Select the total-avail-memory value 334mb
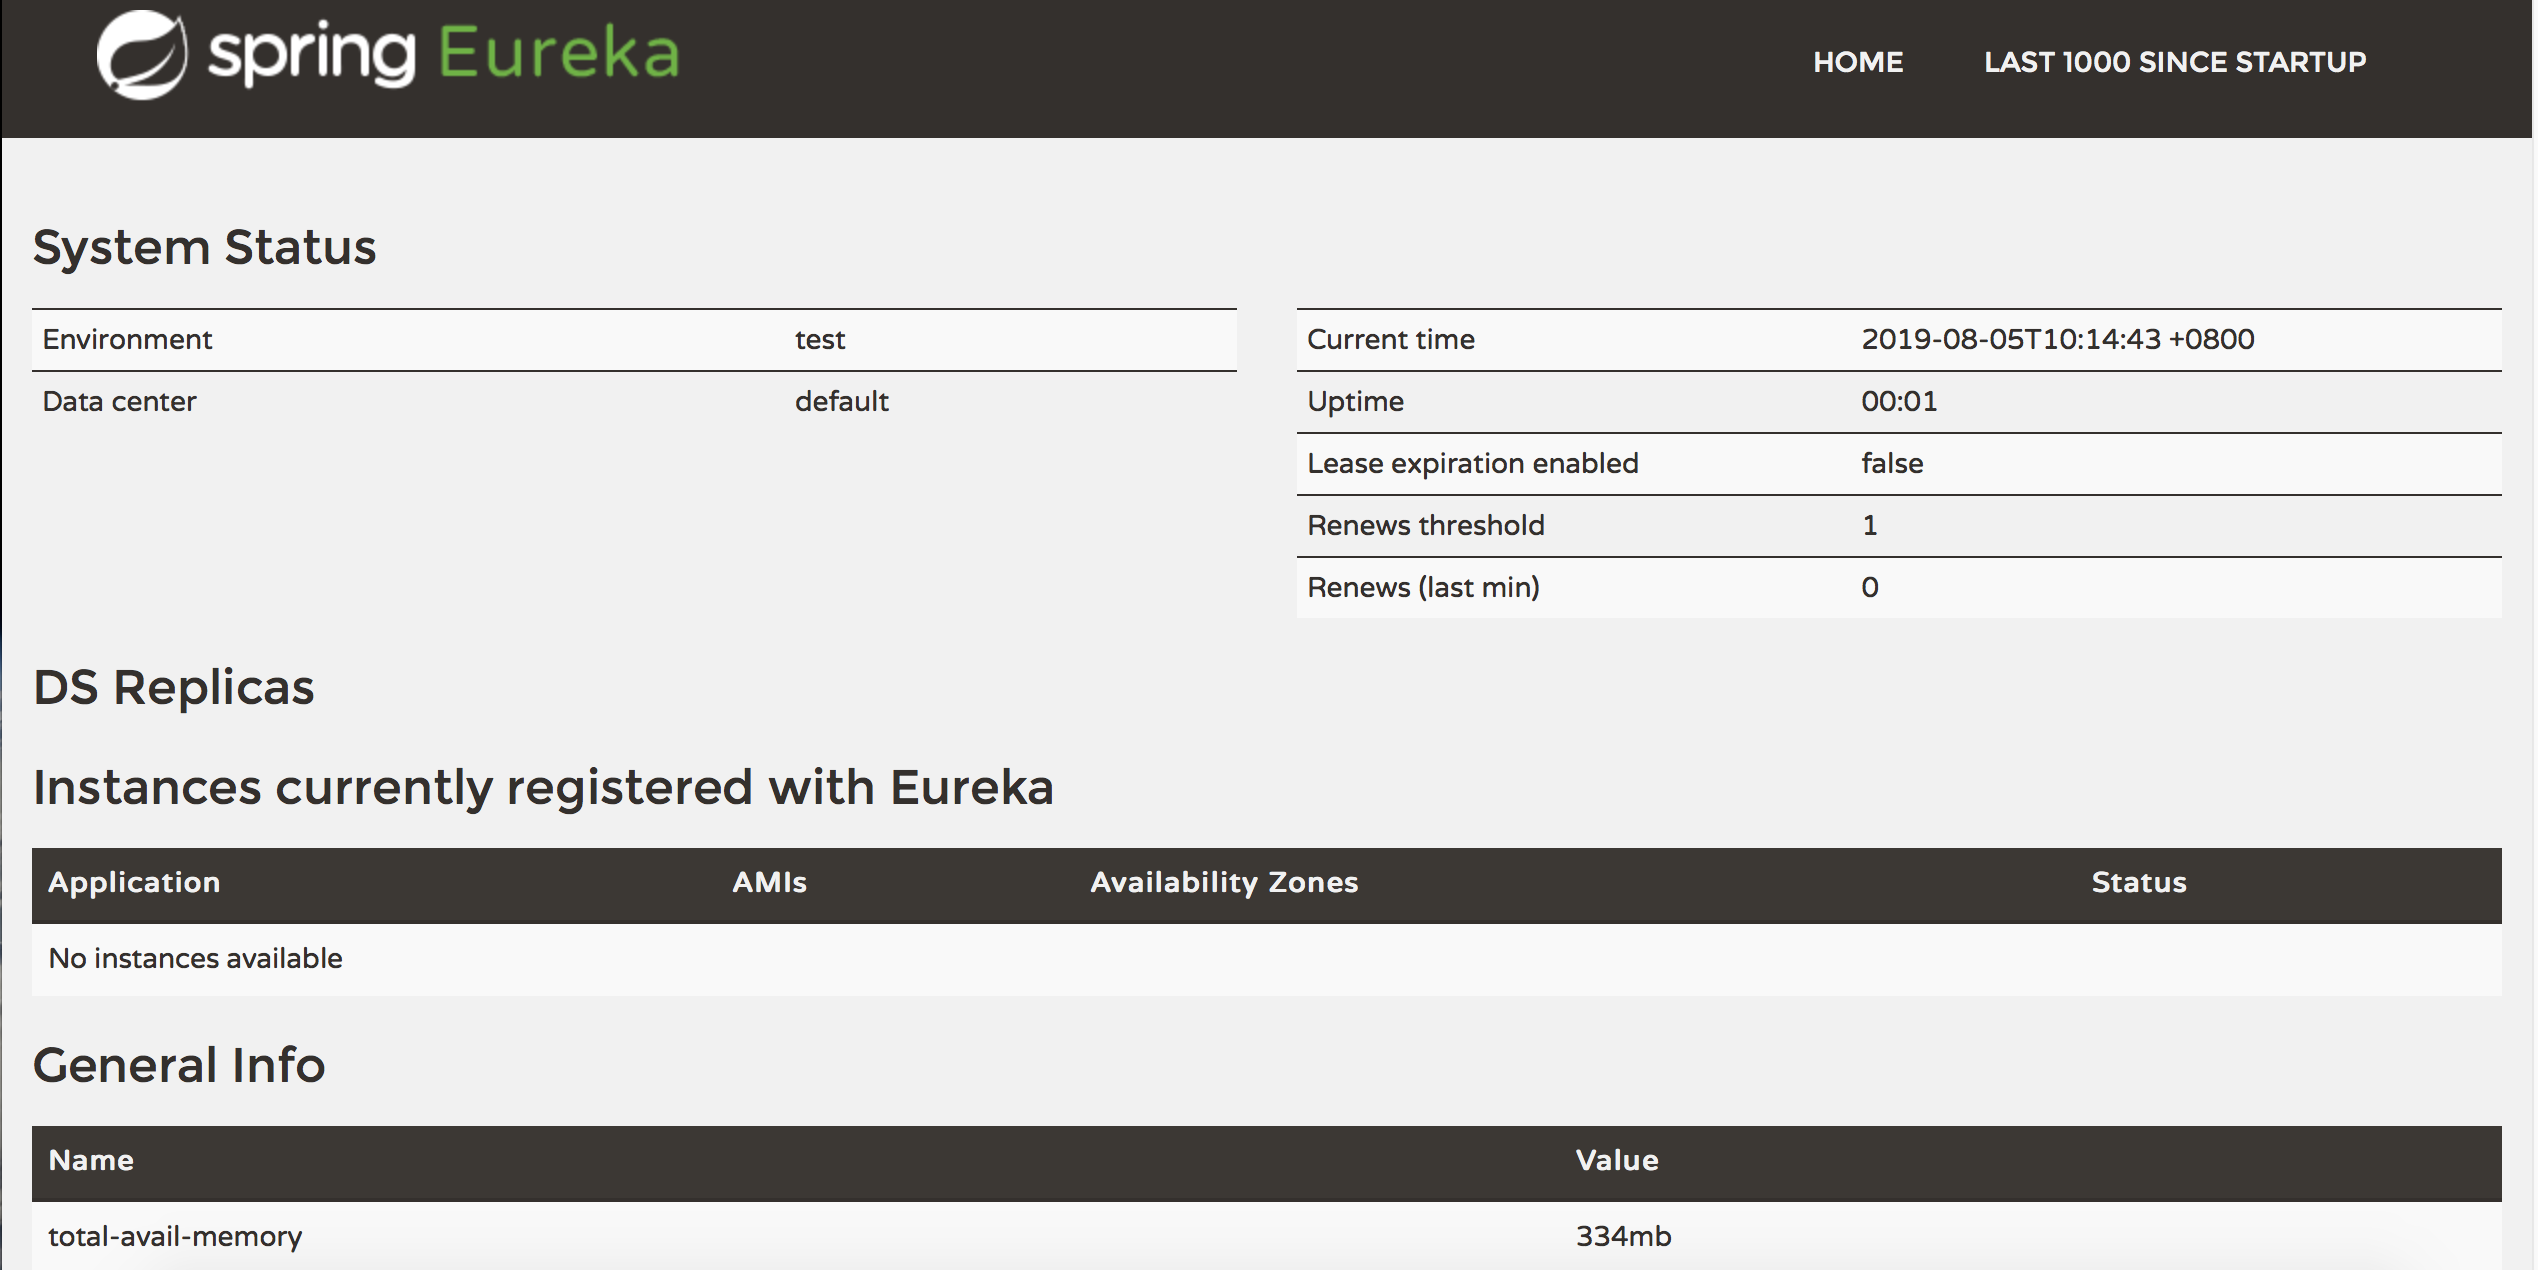 click(1622, 1236)
